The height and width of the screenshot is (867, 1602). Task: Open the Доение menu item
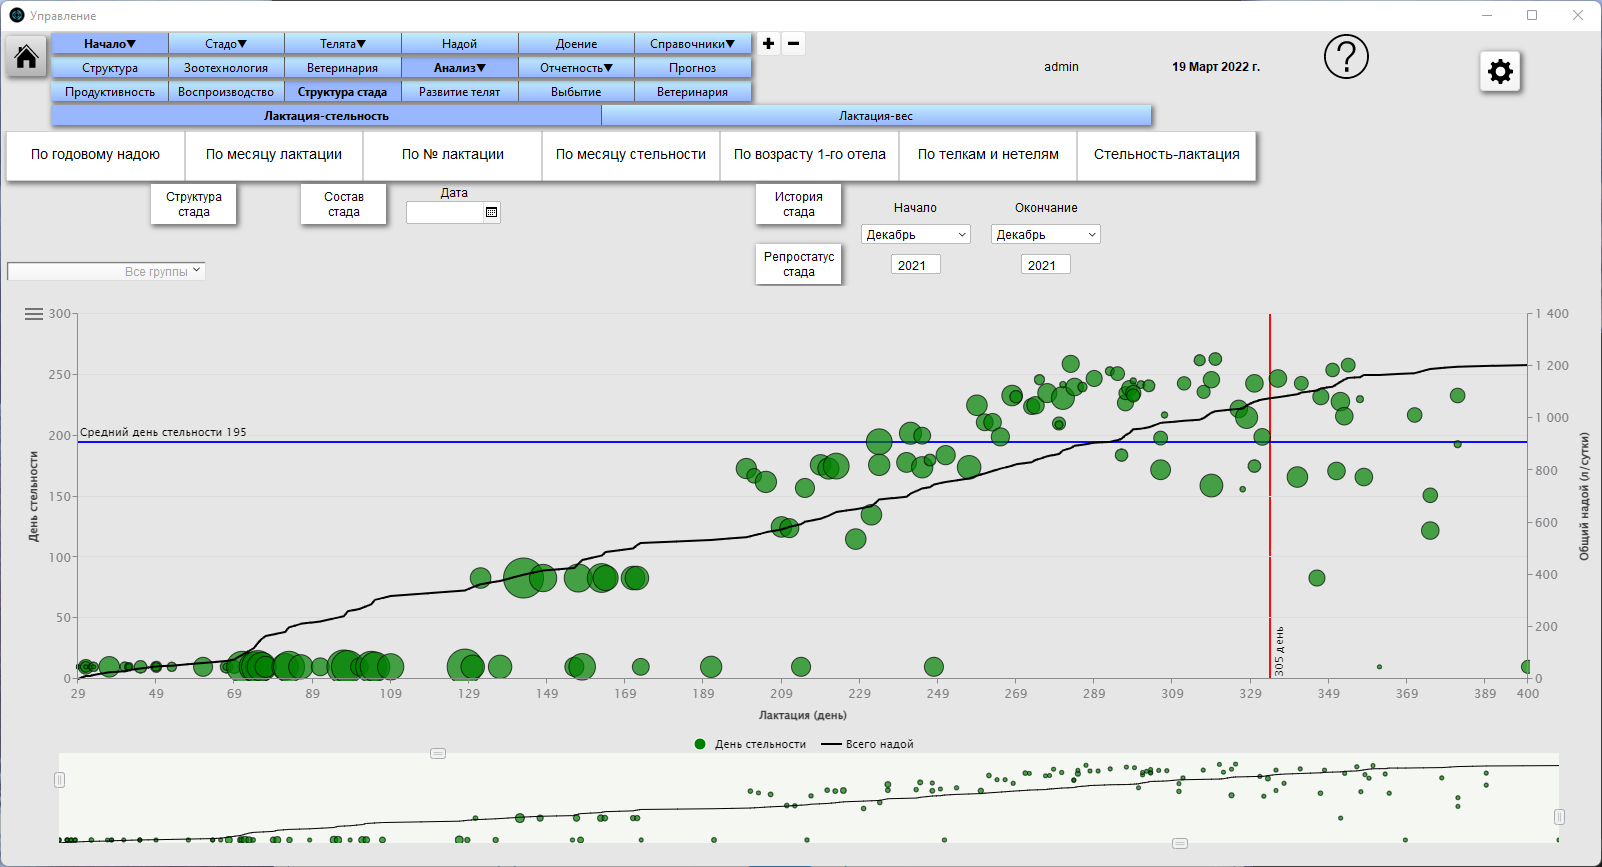click(576, 44)
